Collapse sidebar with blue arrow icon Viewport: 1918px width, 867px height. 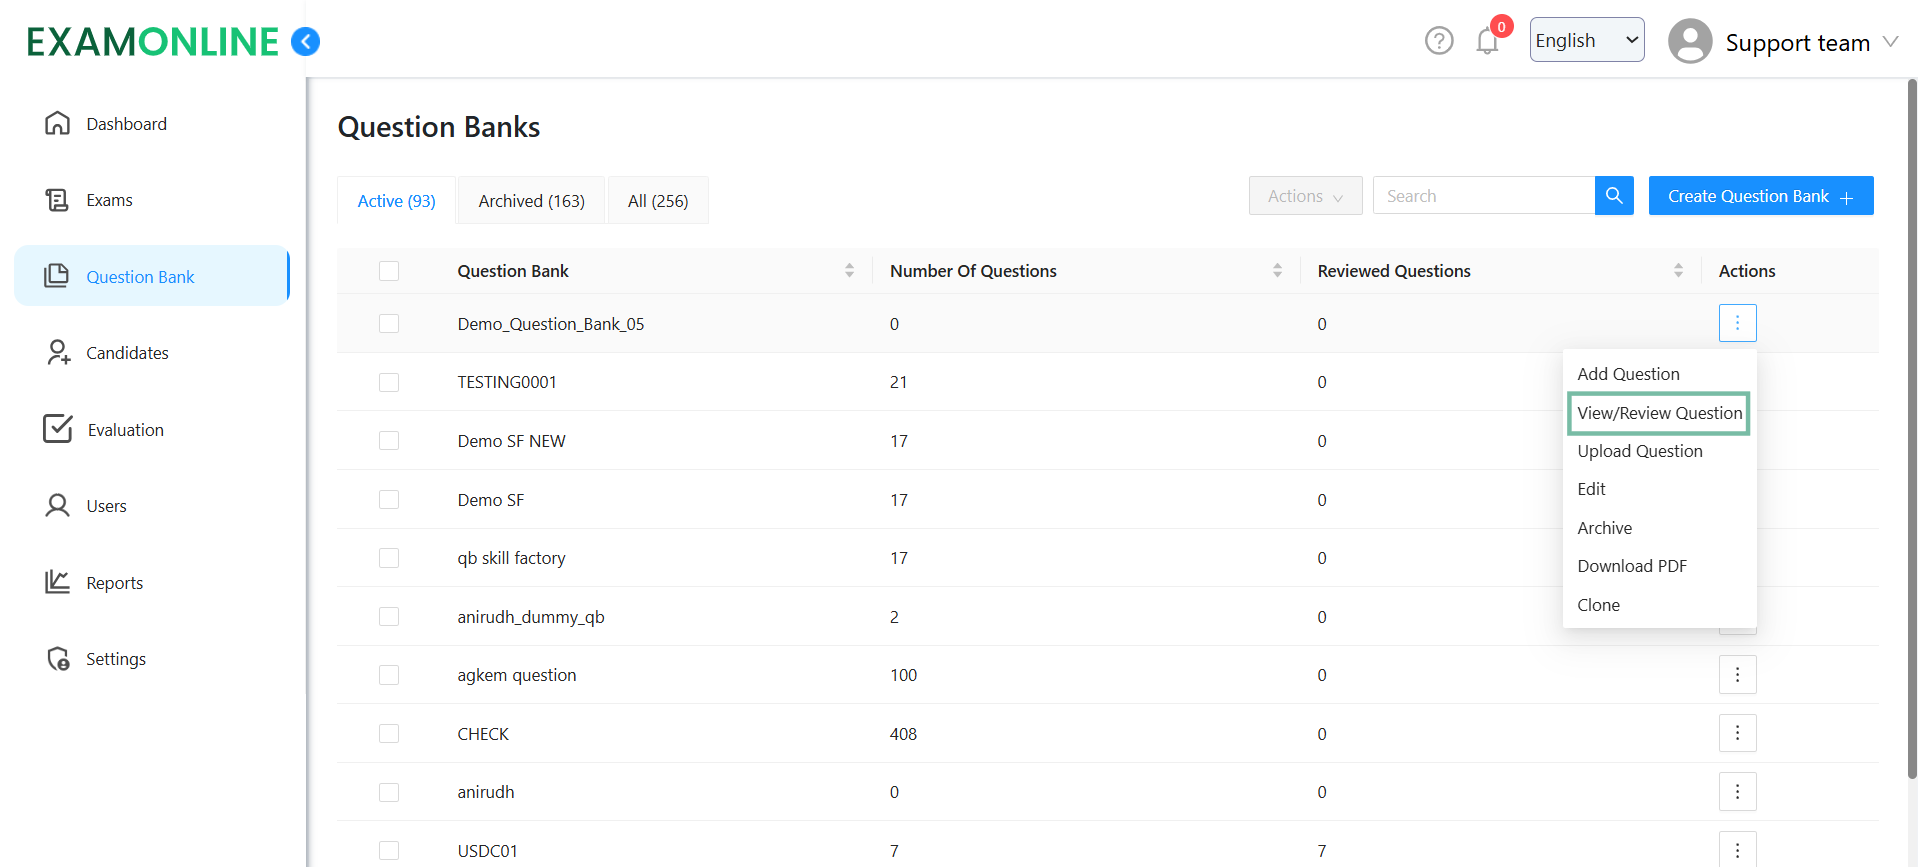305,41
